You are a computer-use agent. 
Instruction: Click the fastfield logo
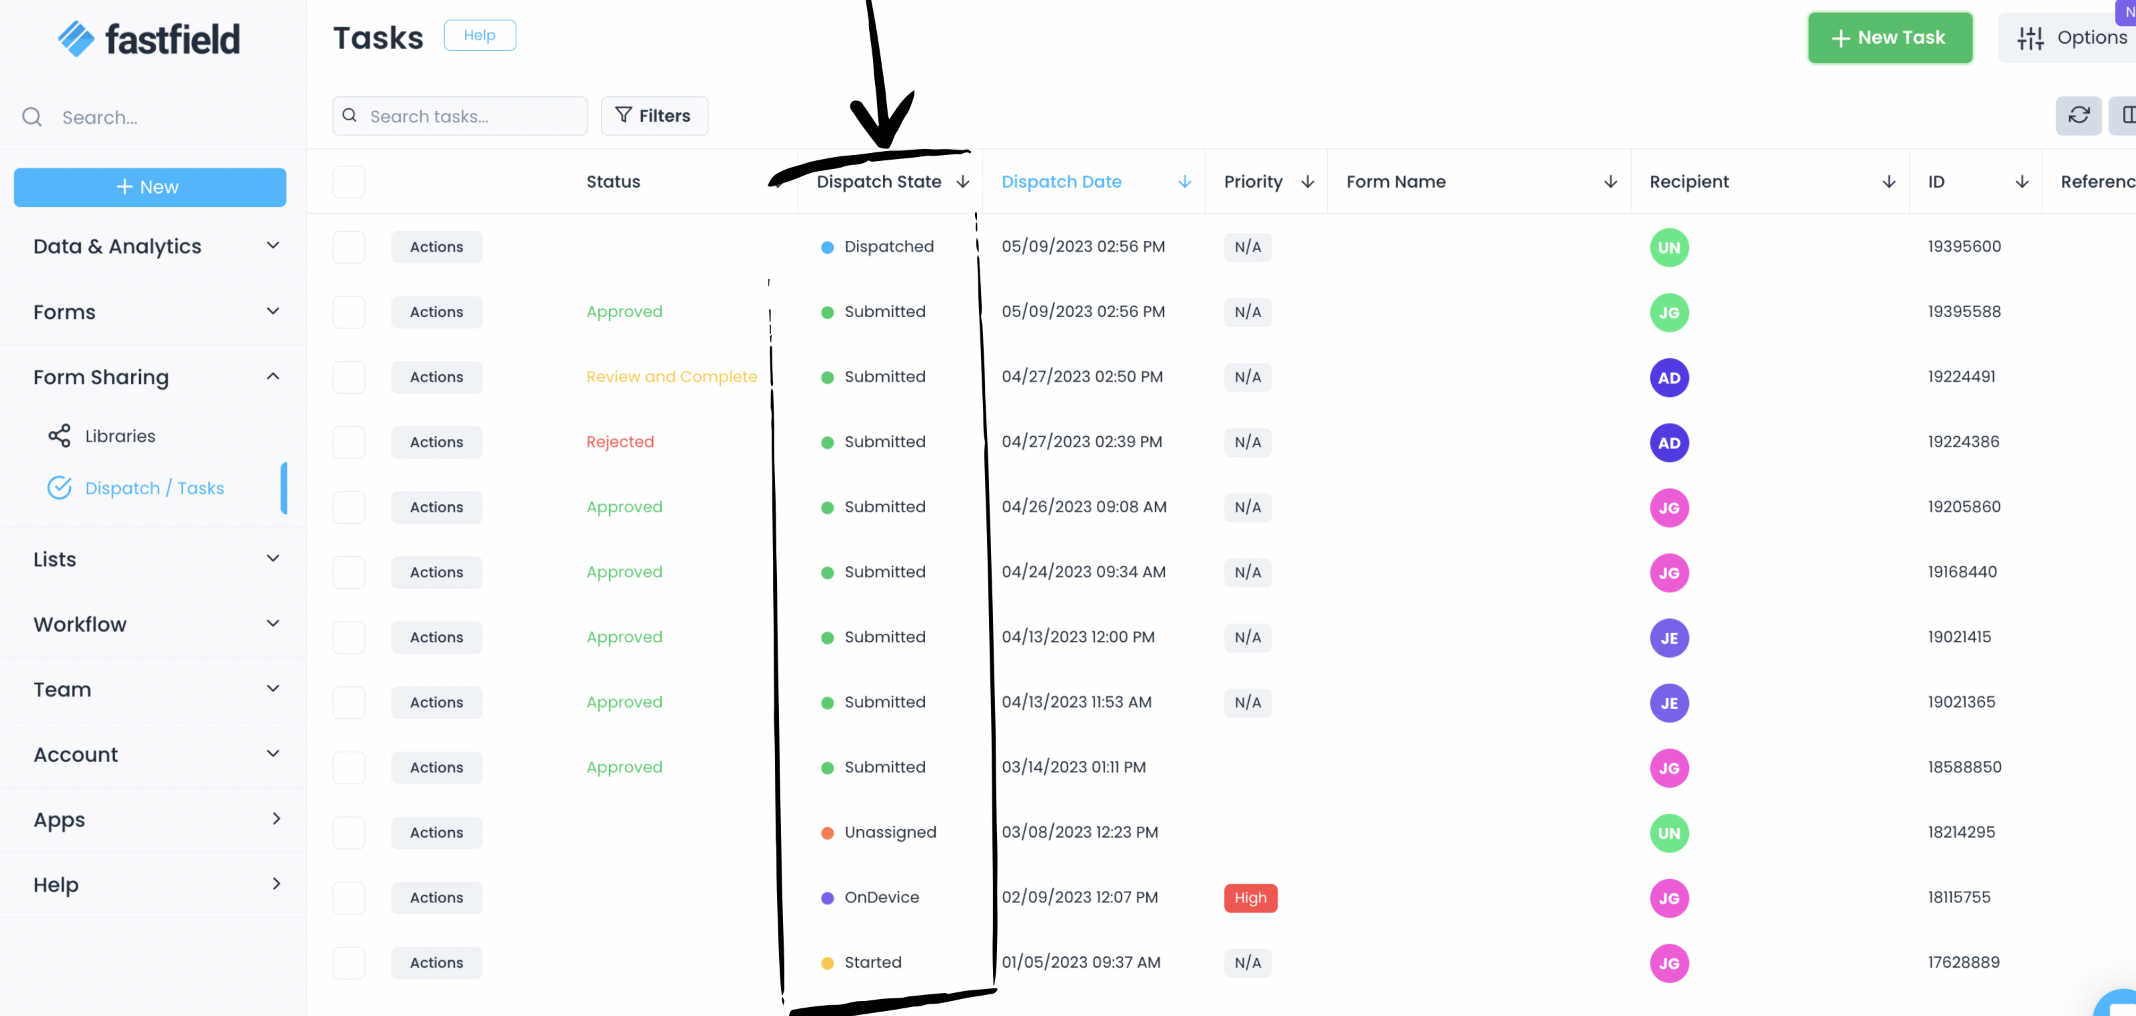[x=149, y=39]
